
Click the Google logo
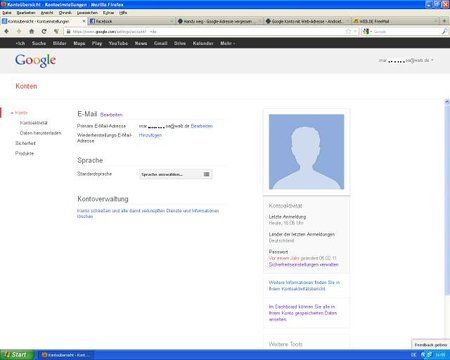click(x=35, y=61)
